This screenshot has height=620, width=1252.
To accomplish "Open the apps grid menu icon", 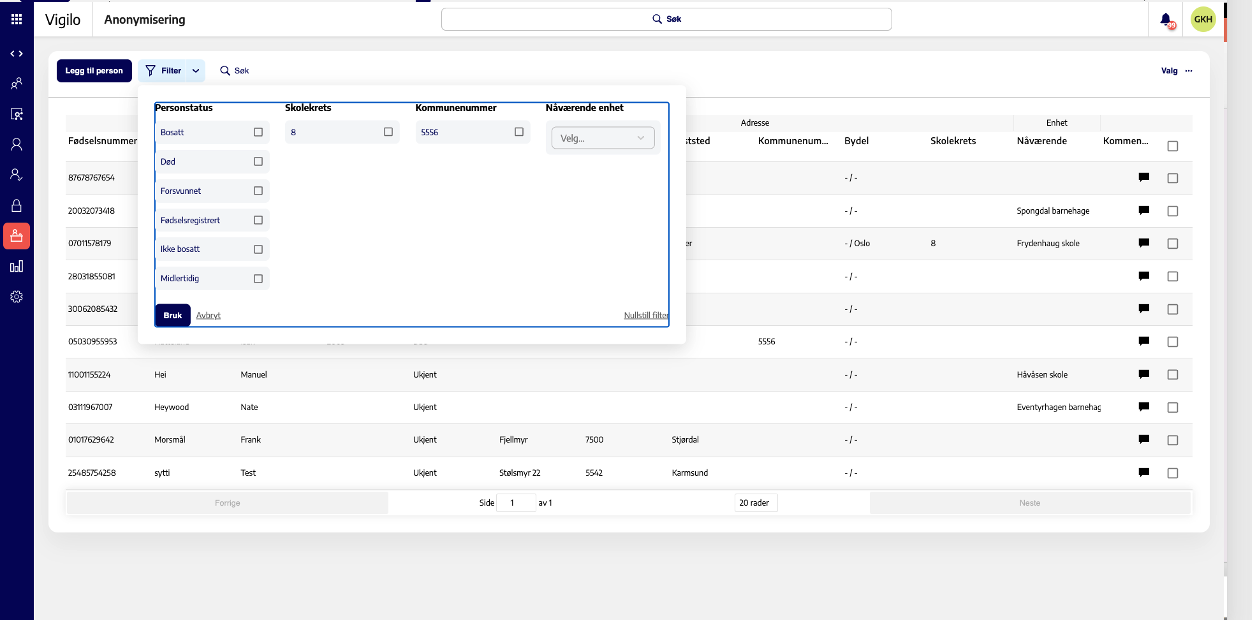I will pos(16,19).
